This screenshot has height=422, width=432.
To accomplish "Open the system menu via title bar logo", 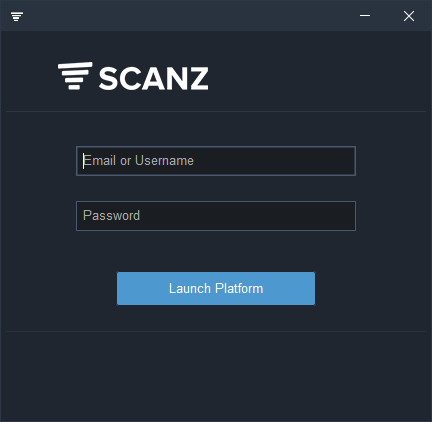I will pyautogui.click(x=17, y=16).
